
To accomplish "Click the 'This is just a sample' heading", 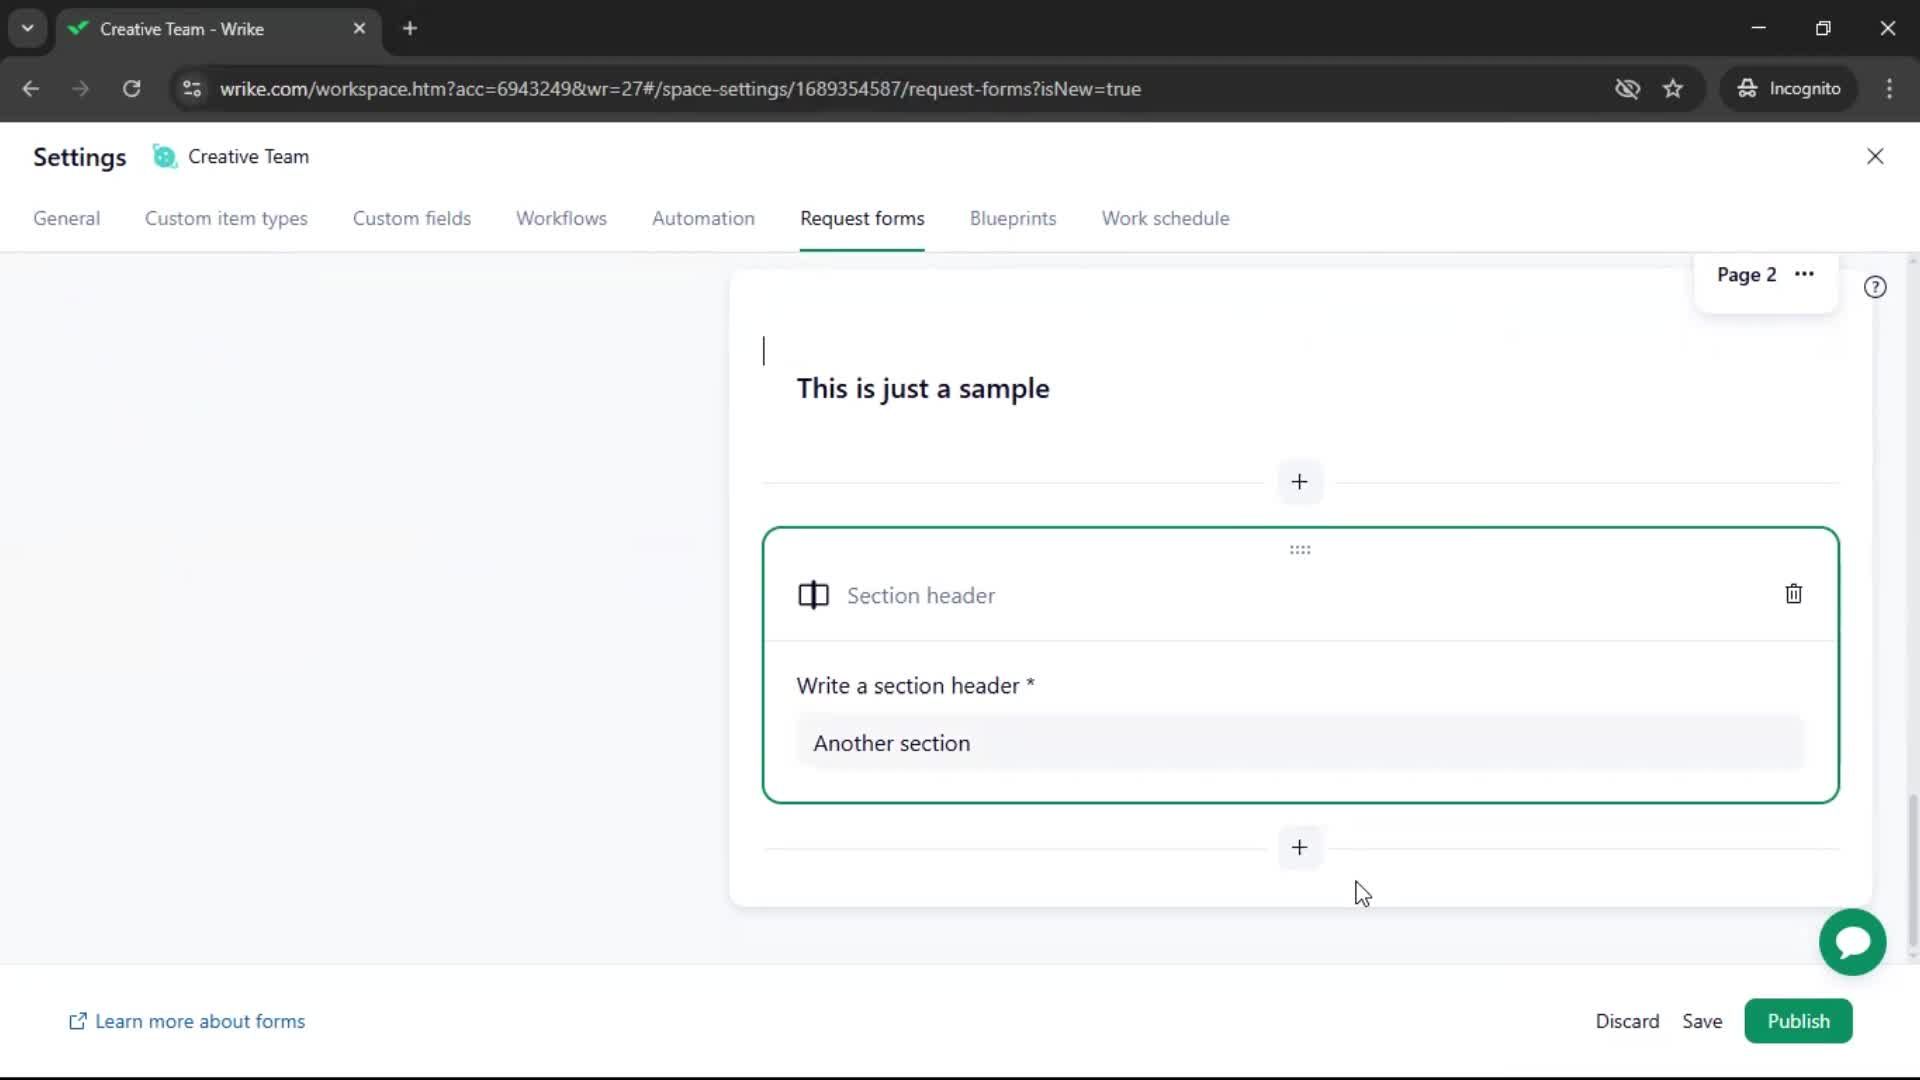I will [923, 388].
